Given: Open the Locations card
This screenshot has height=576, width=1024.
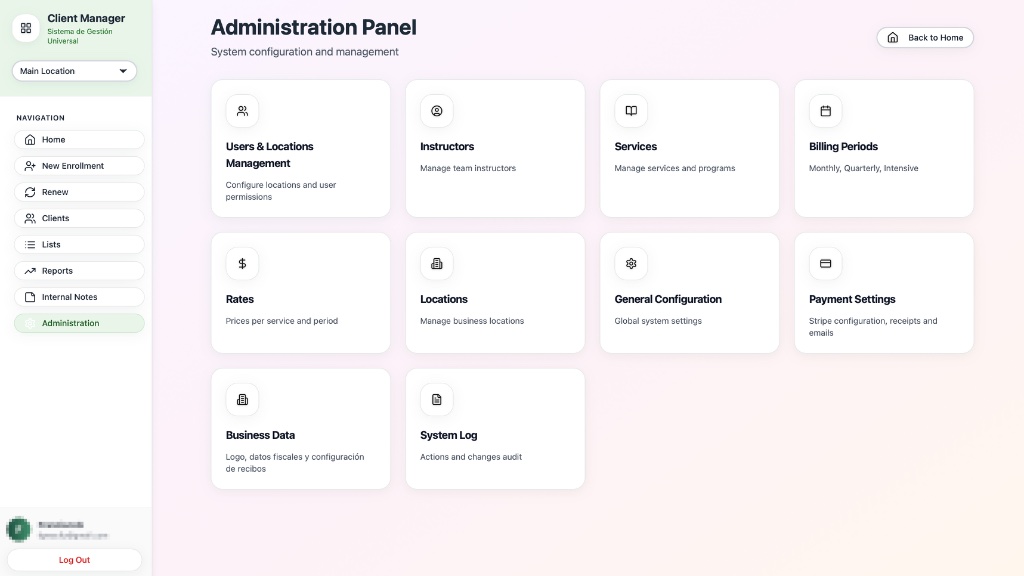Looking at the screenshot, I should pyautogui.click(x=495, y=293).
